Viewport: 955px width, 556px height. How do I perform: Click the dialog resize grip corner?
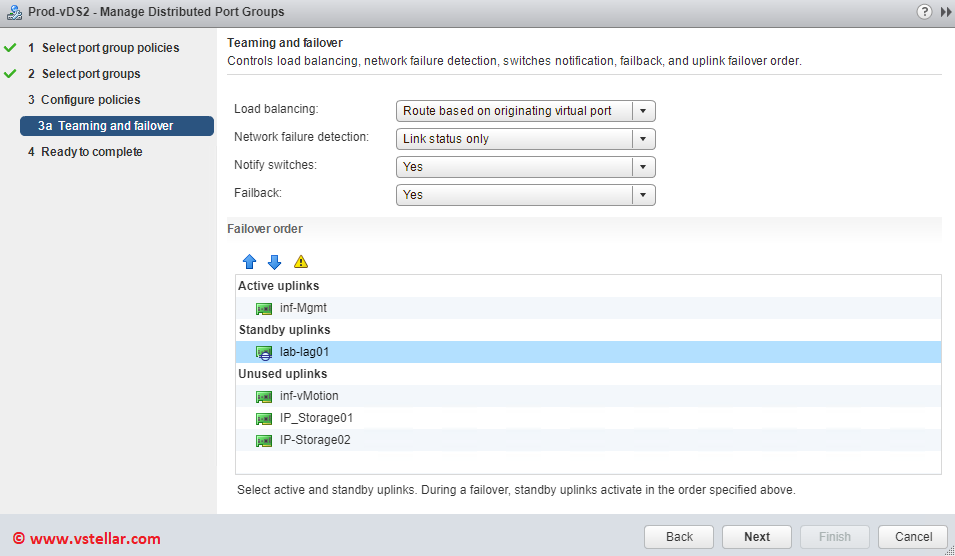click(950, 551)
